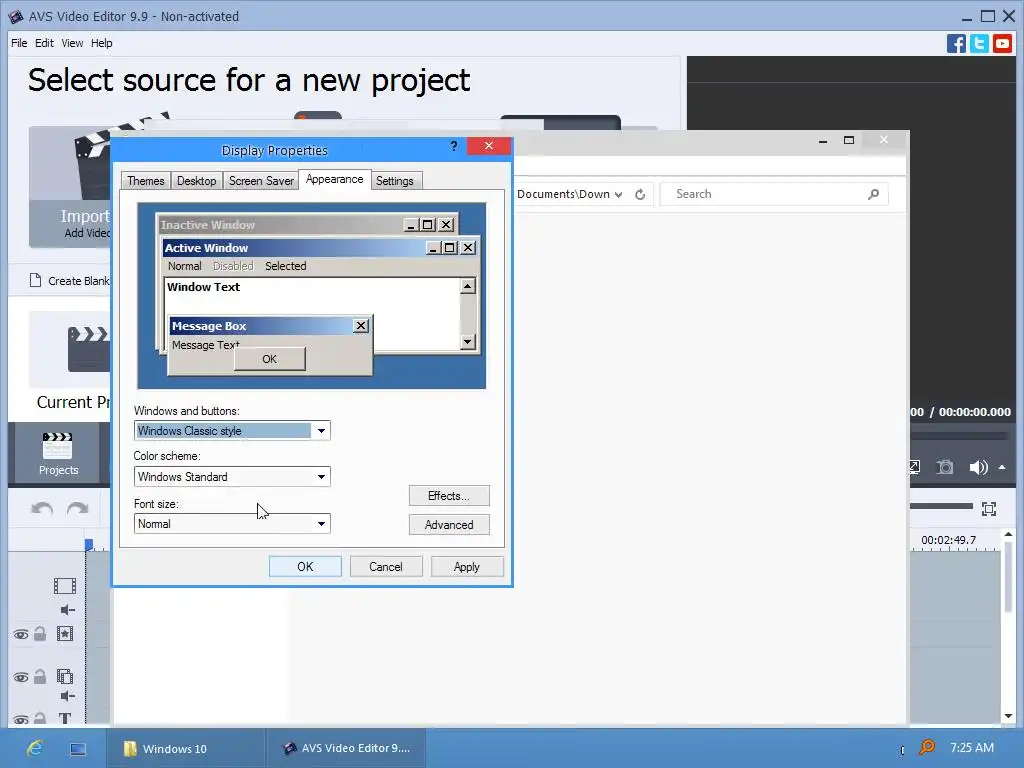Open the YouTube icon in AVS header

pos(1002,44)
